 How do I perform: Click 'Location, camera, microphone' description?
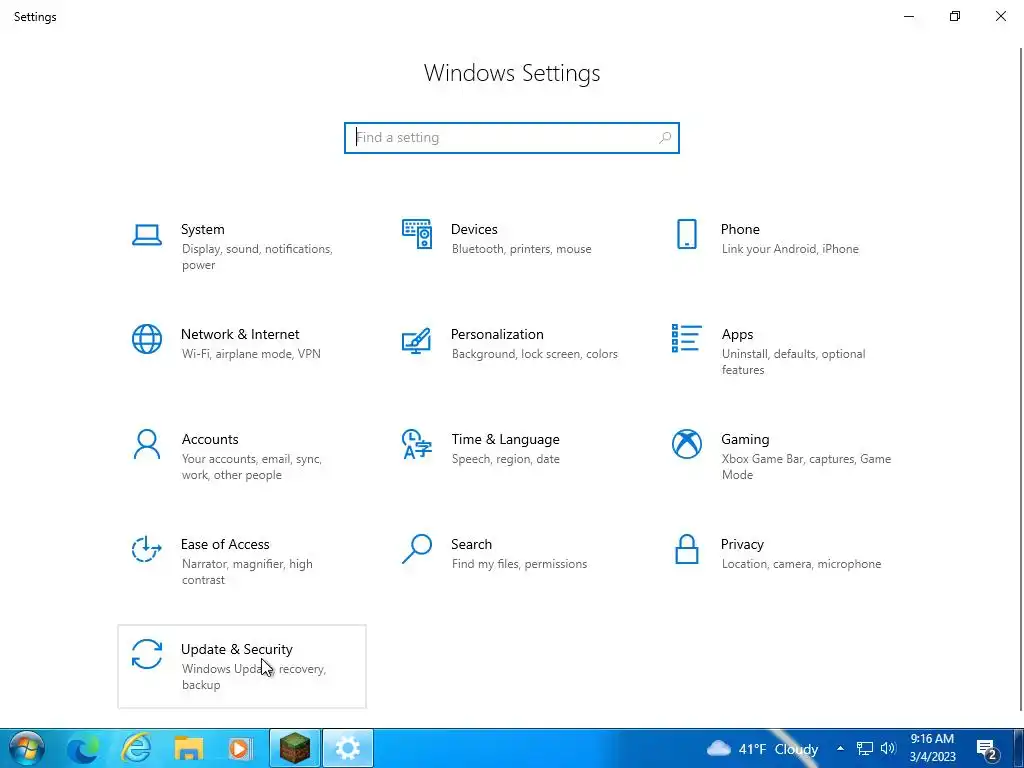(801, 564)
